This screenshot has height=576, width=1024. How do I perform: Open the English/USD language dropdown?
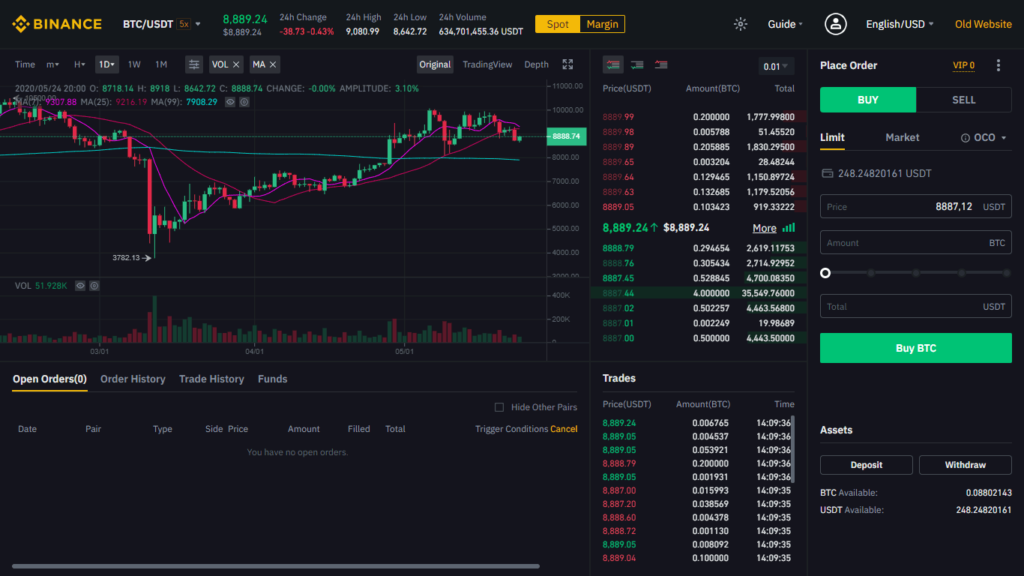point(899,24)
